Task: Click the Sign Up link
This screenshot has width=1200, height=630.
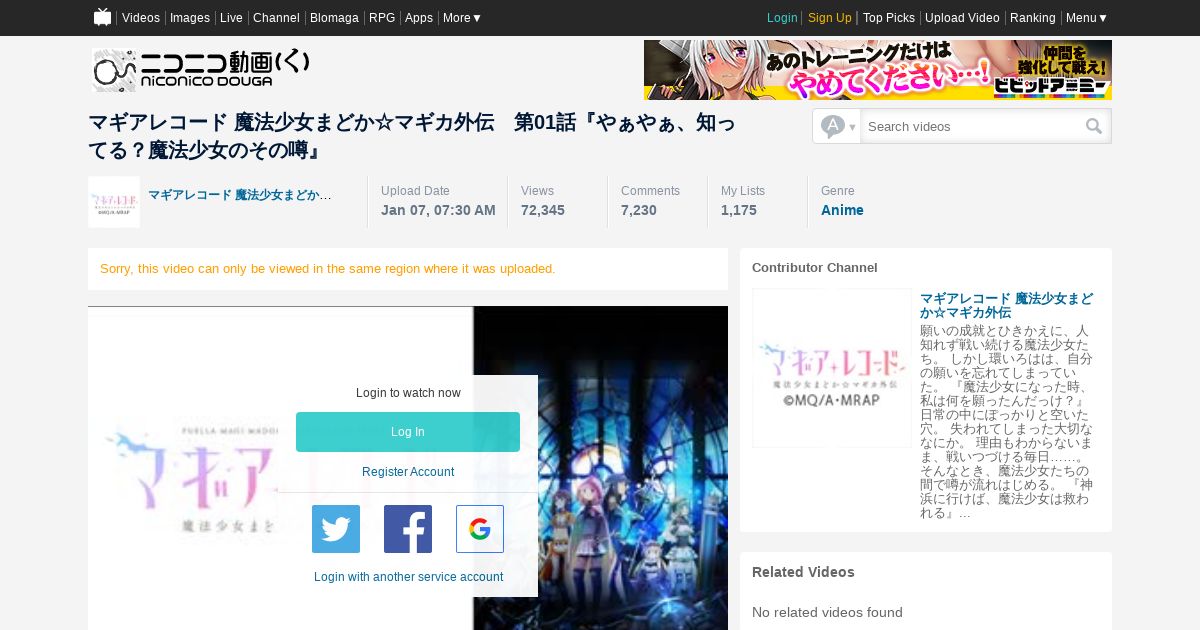Action: [830, 18]
